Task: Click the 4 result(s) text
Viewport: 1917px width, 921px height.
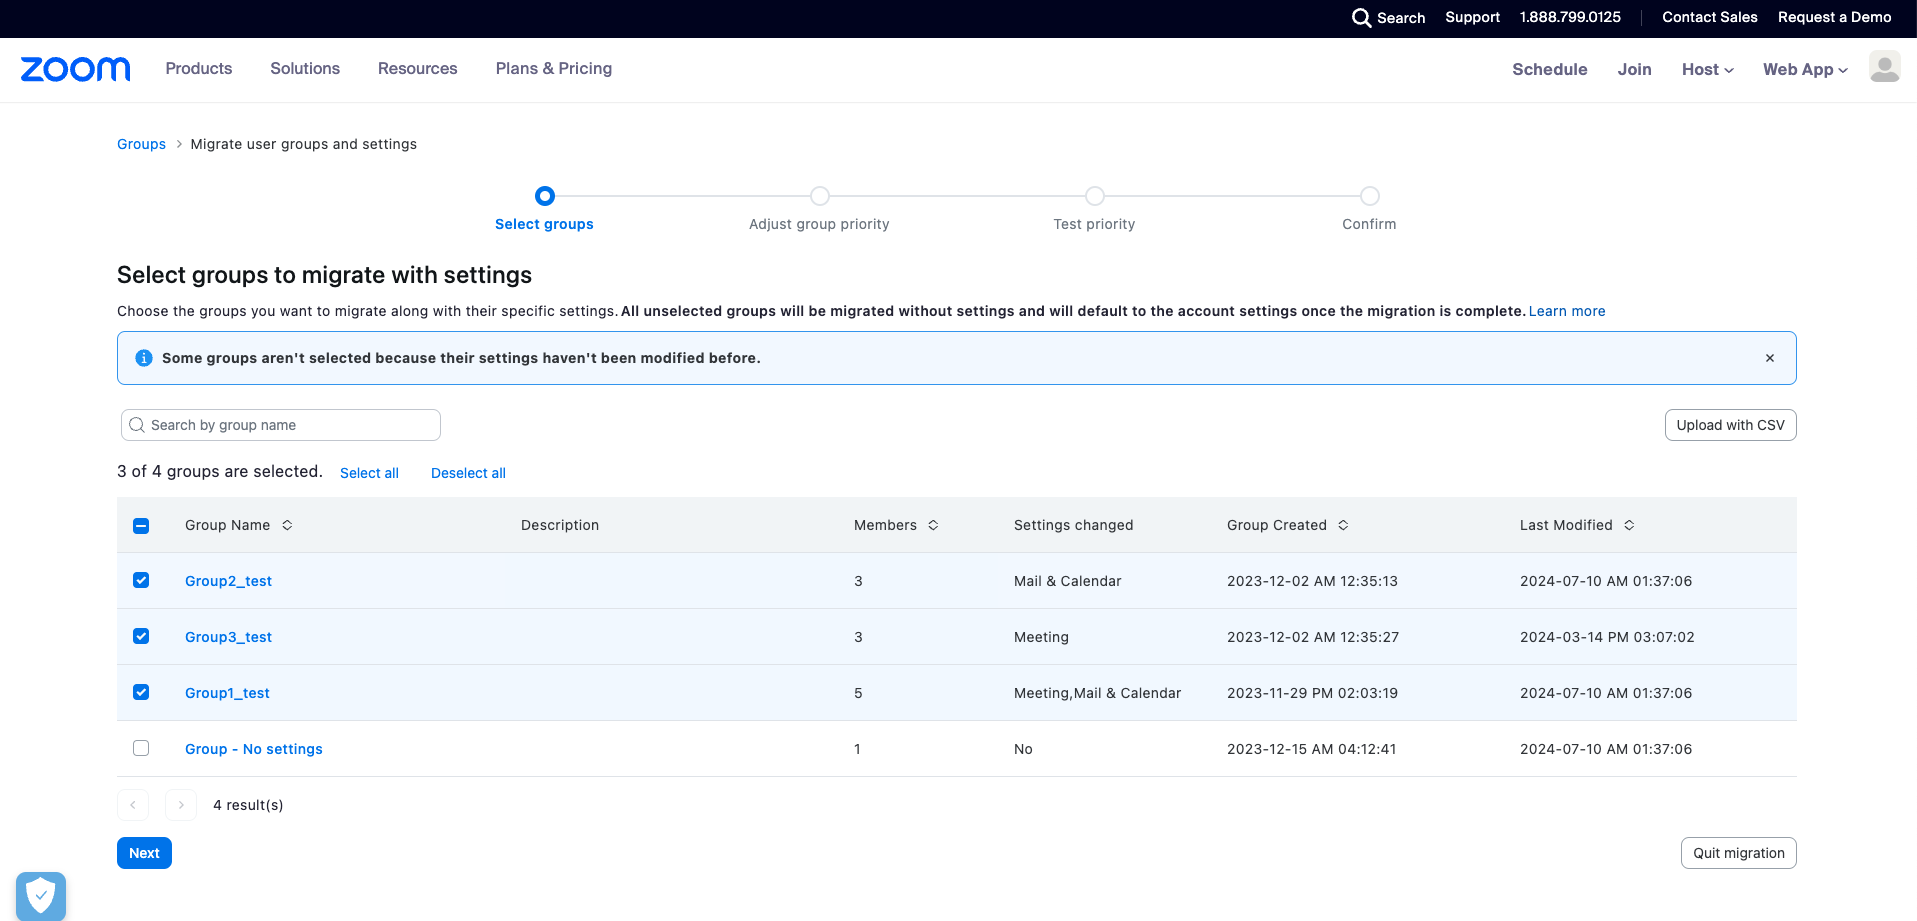Action: pos(248,805)
